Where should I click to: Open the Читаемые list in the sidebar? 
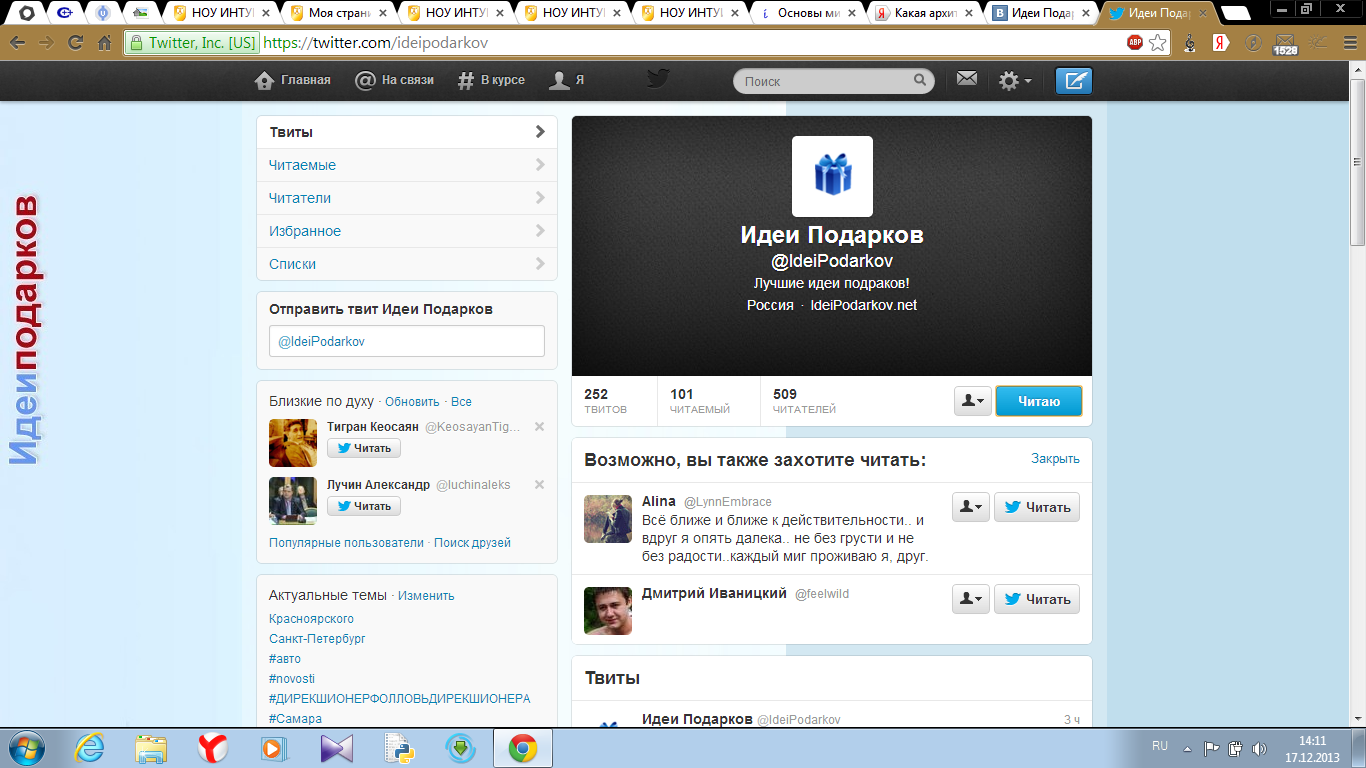click(407, 165)
